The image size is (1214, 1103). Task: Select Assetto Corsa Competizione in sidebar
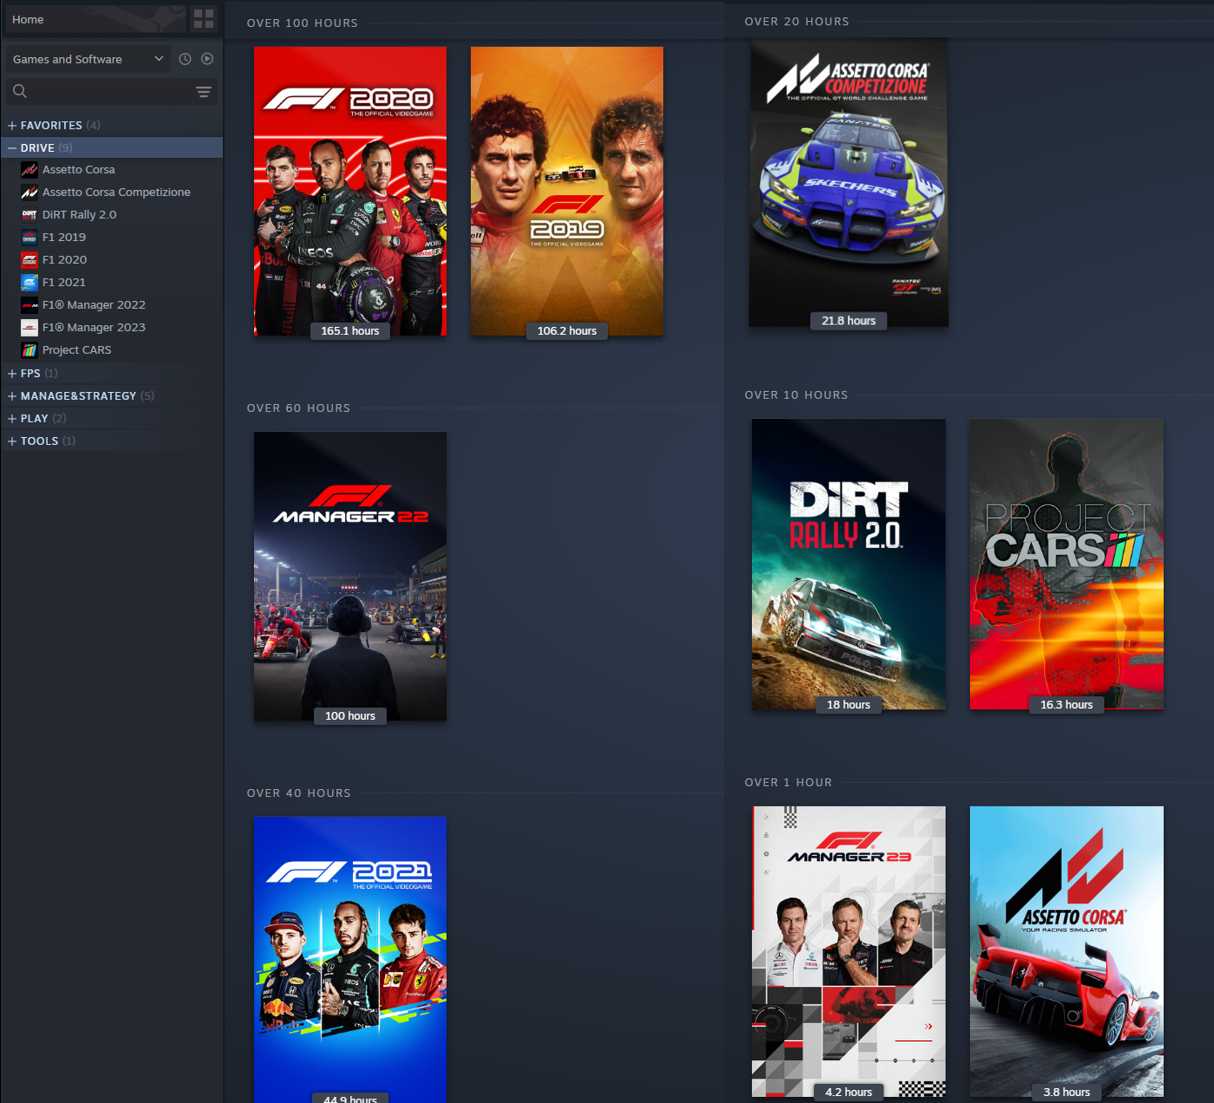(116, 192)
